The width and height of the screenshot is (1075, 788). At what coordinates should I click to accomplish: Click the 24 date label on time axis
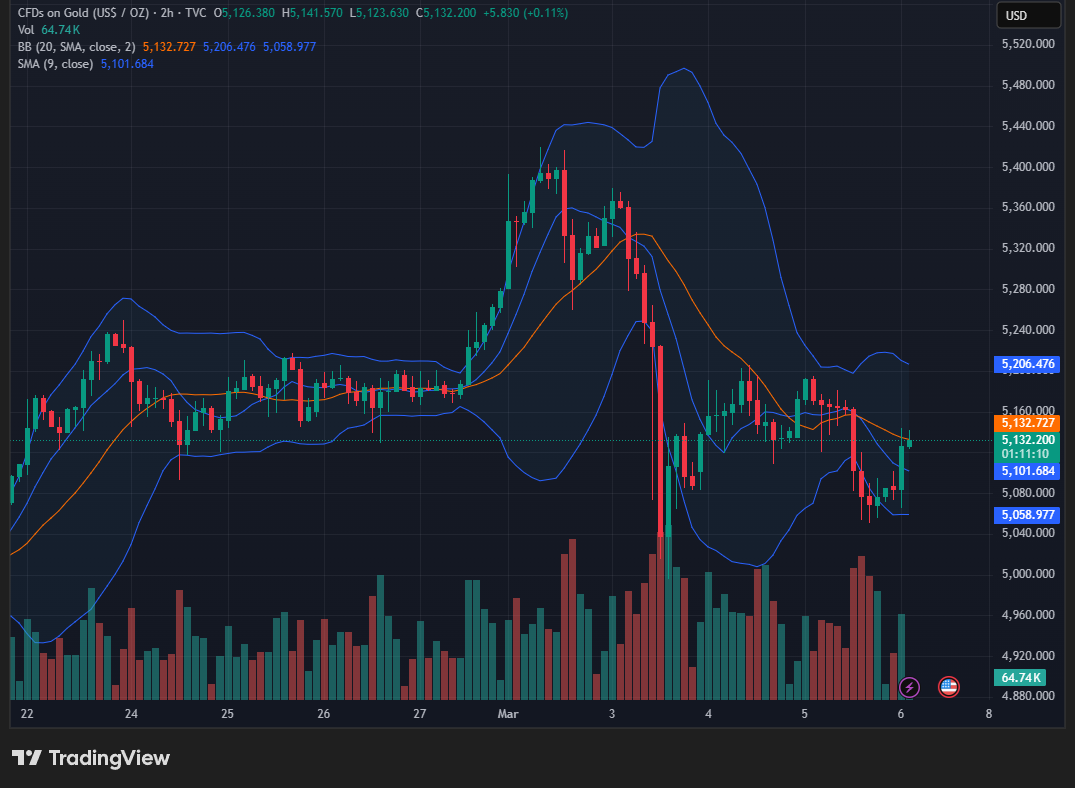131,714
